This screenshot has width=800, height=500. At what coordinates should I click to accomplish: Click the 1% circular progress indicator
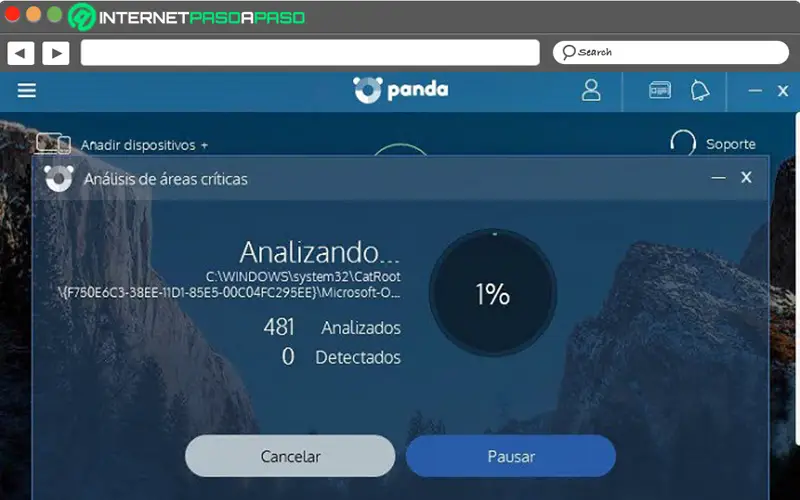point(493,292)
